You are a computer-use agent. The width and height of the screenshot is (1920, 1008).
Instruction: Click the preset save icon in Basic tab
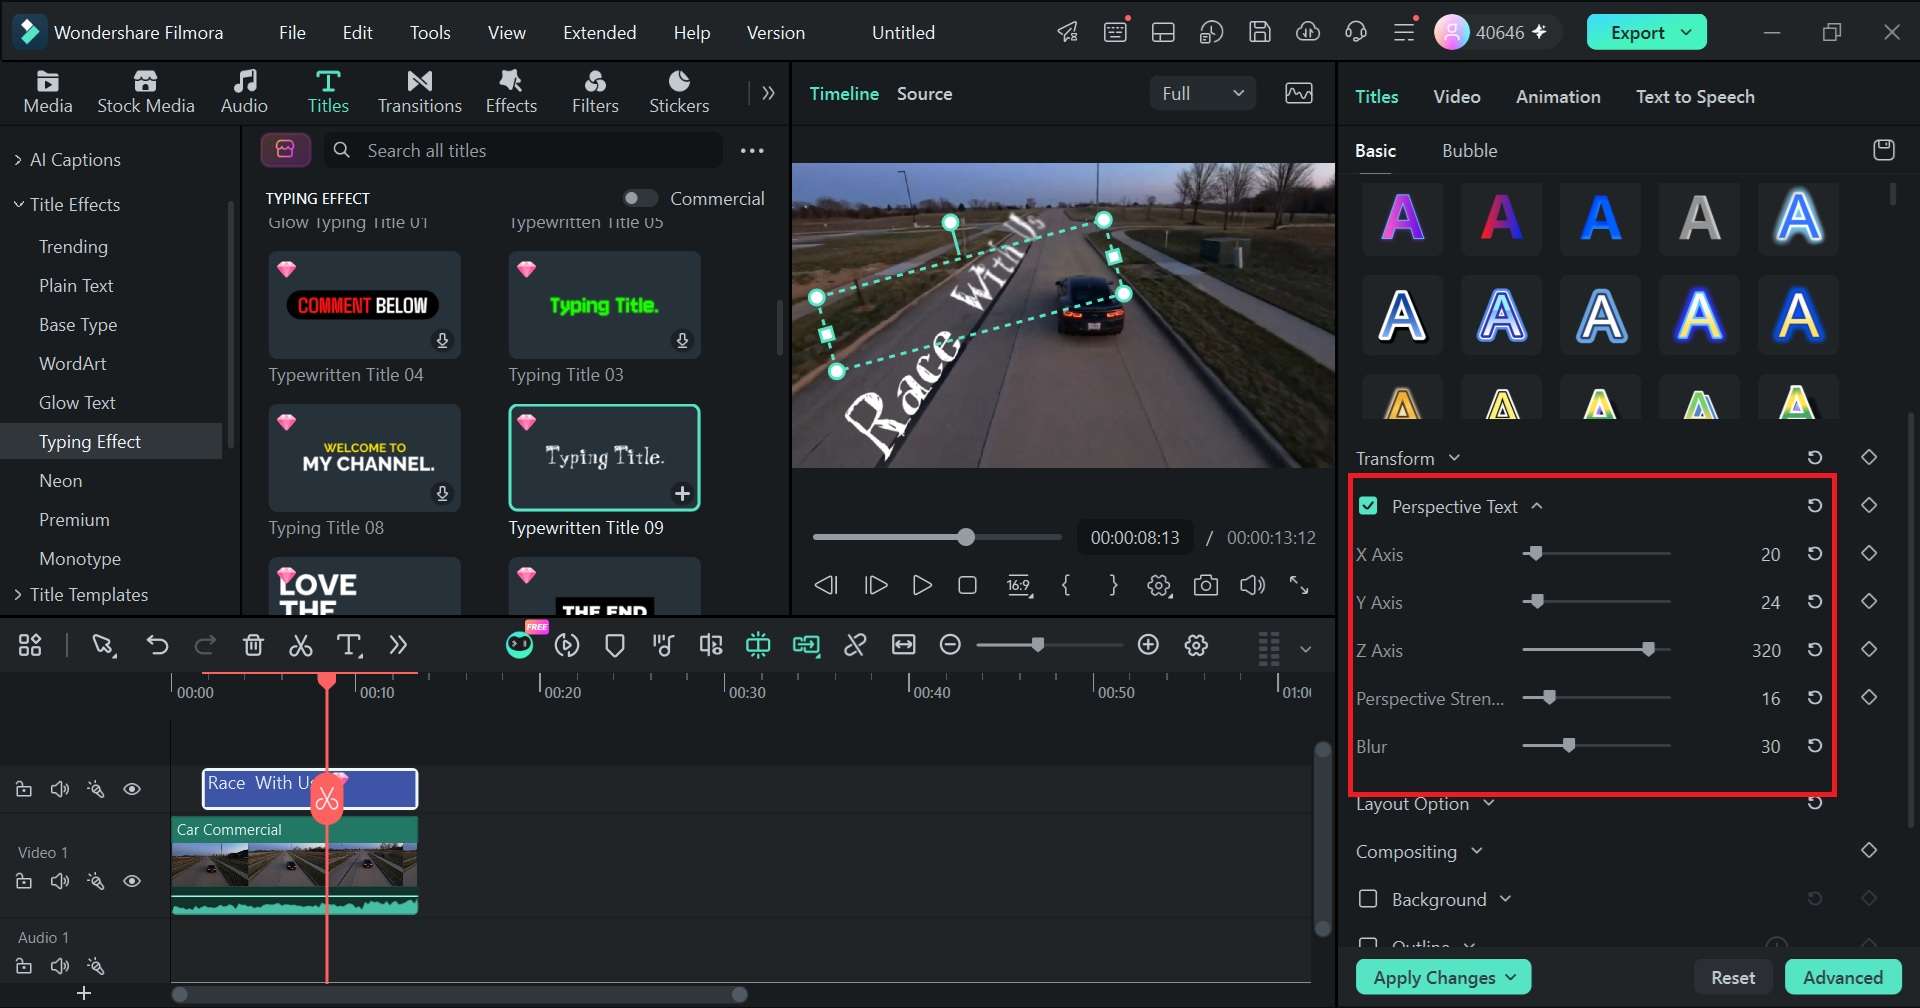[x=1884, y=150]
